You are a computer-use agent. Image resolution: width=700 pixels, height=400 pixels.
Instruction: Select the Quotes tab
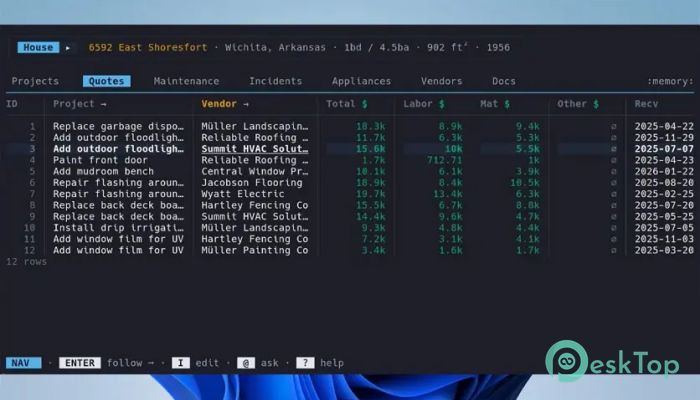coord(107,81)
